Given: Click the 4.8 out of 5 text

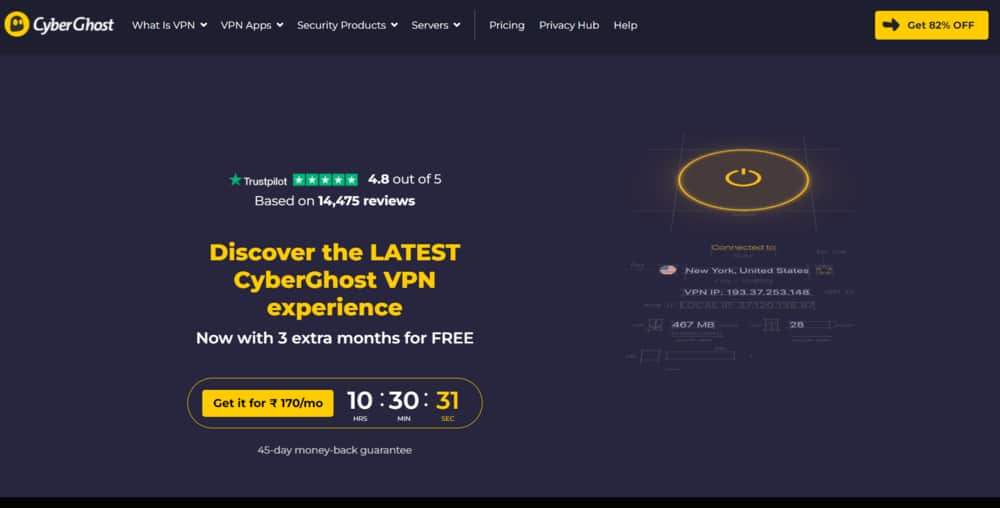Looking at the screenshot, I should click(404, 179).
